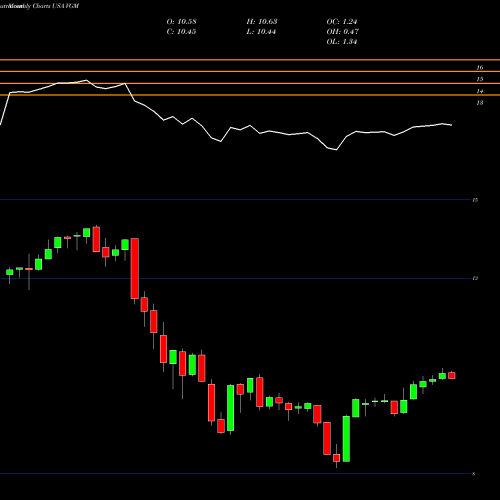The height and width of the screenshot is (500, 500).
Task: Click the 13 label on indicator axis
Action: 479,103
